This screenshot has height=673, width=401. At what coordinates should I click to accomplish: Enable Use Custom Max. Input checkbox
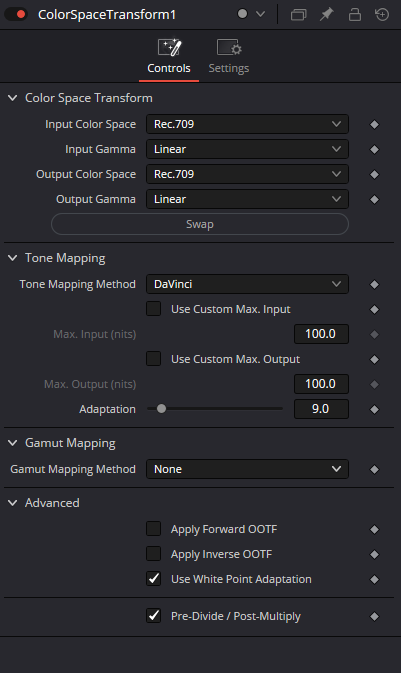(x=154, y=309)
